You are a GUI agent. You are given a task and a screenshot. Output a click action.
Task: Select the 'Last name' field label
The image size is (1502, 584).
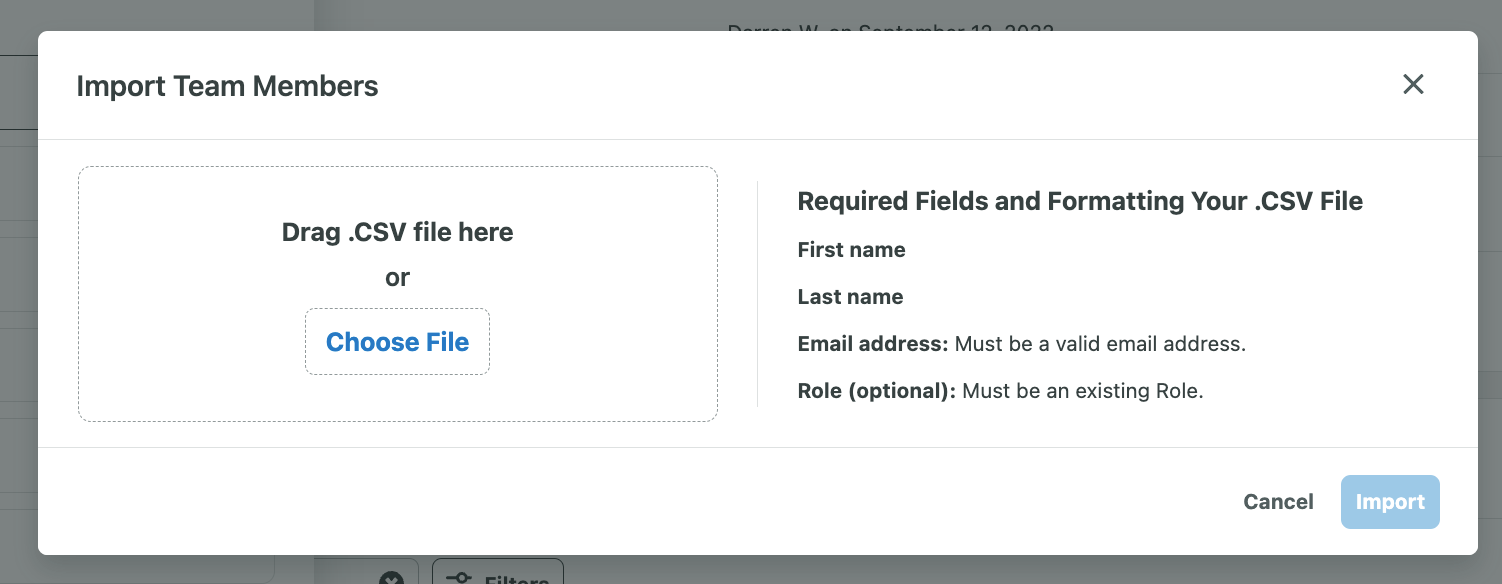pyautogui.click(x=850, y=297)
